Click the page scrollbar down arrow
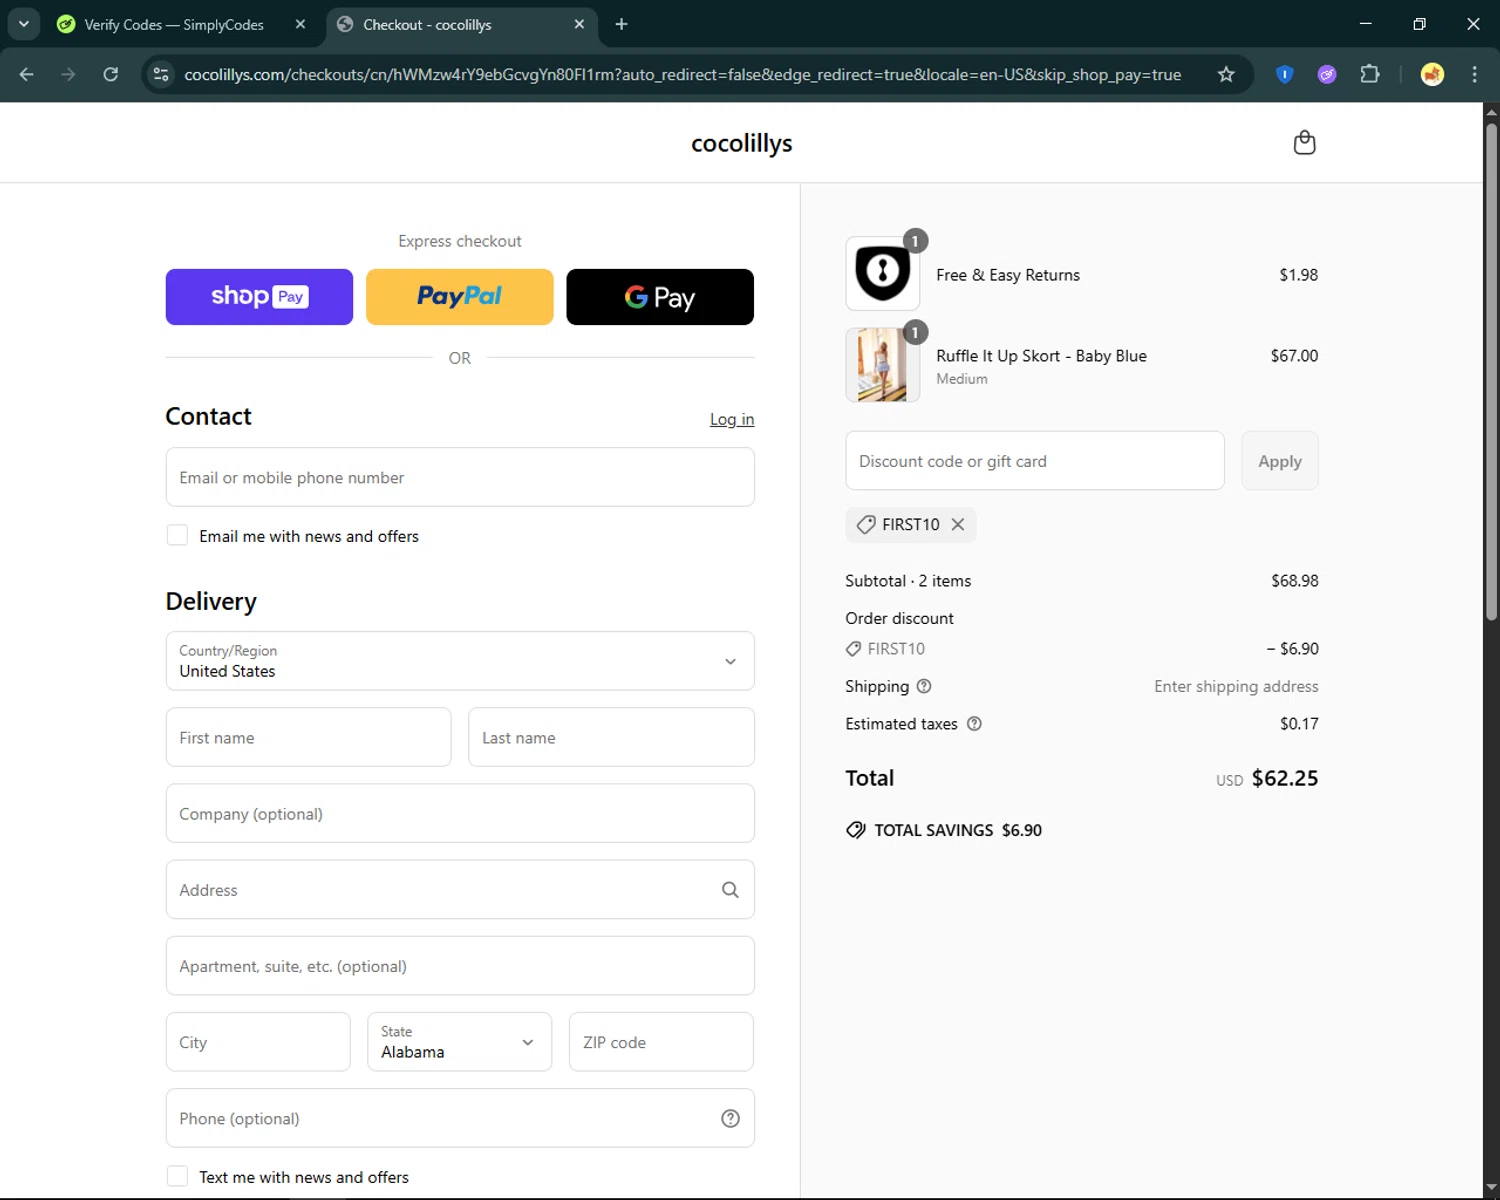 [1491, 1188]
